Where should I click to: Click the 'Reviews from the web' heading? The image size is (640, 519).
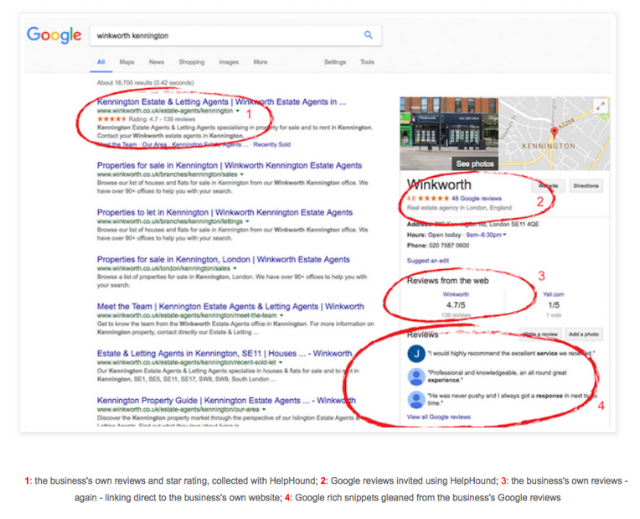448,281
